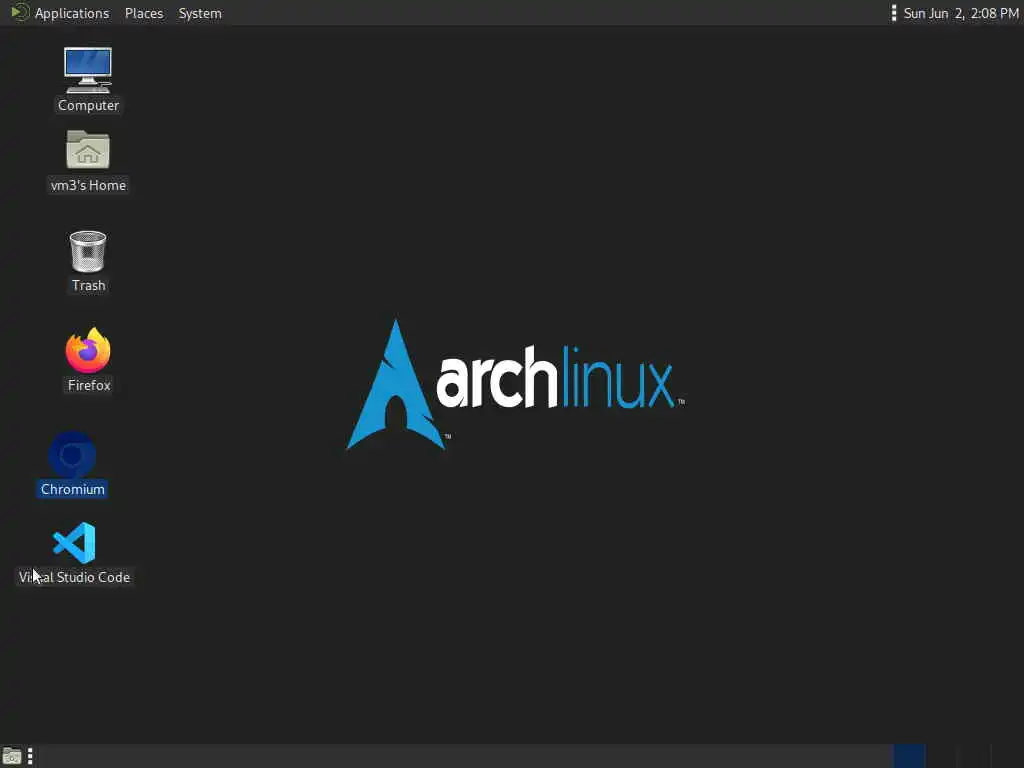Select the Trash icon on the desktop
The height and width of the screenshot is (768, 1024).
tap(88, 251)
